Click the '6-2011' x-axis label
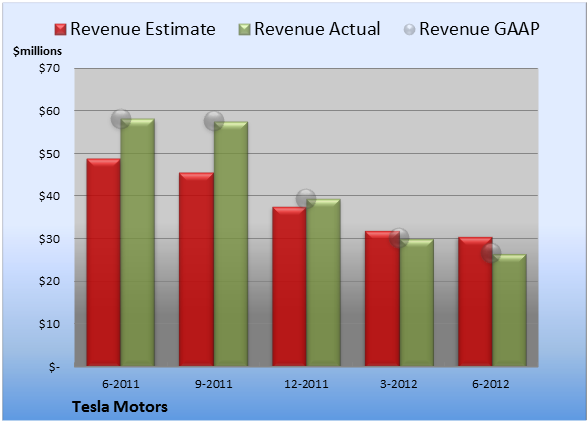The height and width of the screenshot is (422, 588). [121, 384]
